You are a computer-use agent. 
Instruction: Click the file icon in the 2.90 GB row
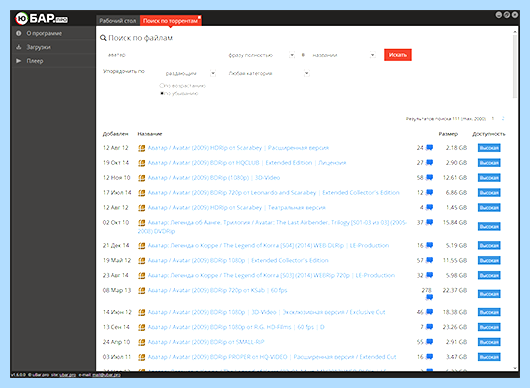(142, 163)
